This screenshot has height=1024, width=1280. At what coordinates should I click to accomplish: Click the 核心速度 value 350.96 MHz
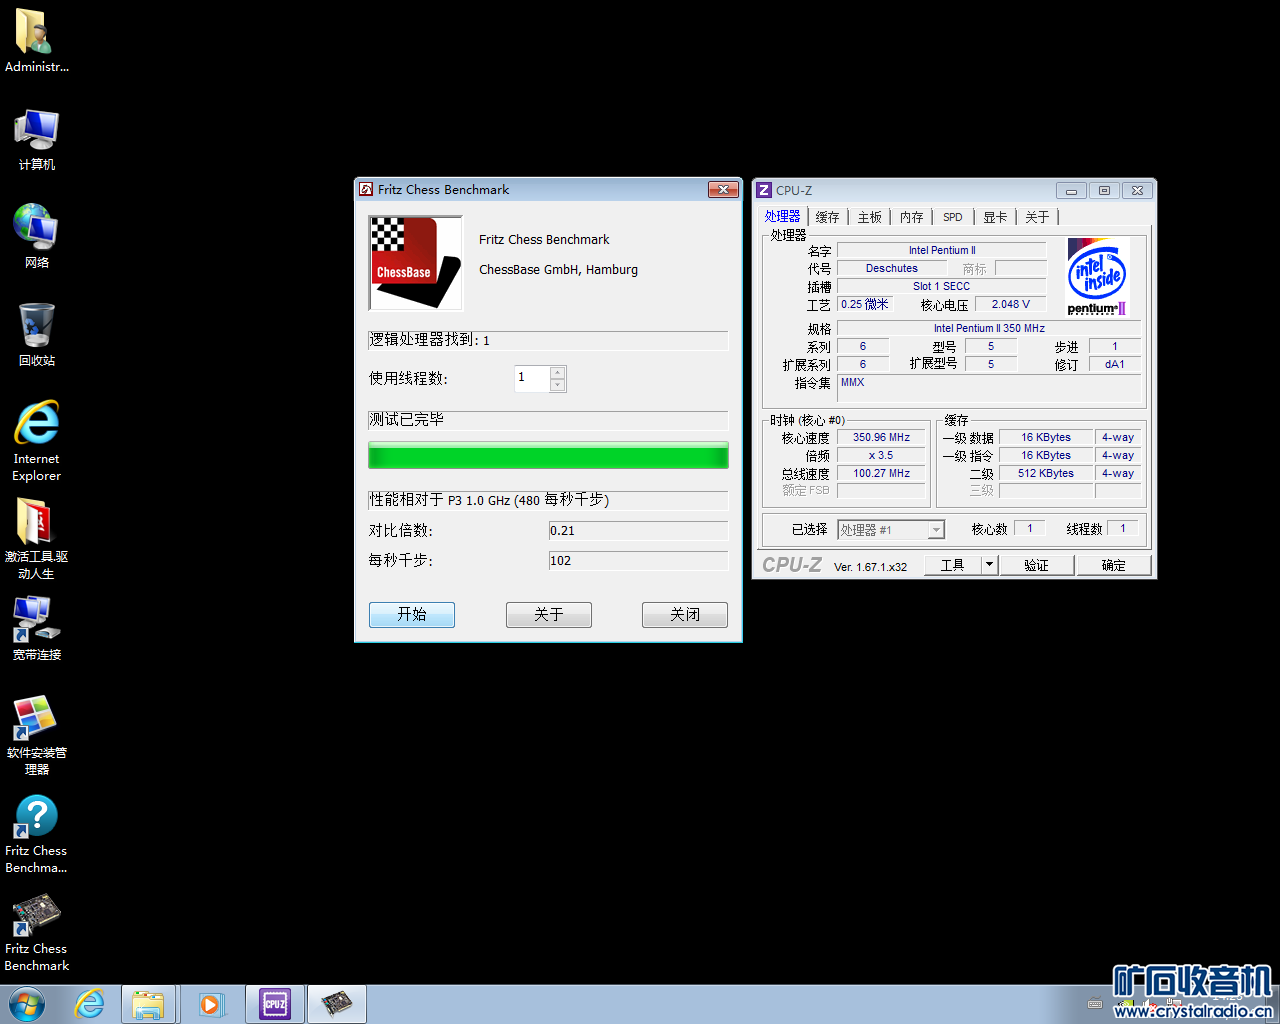882,437
